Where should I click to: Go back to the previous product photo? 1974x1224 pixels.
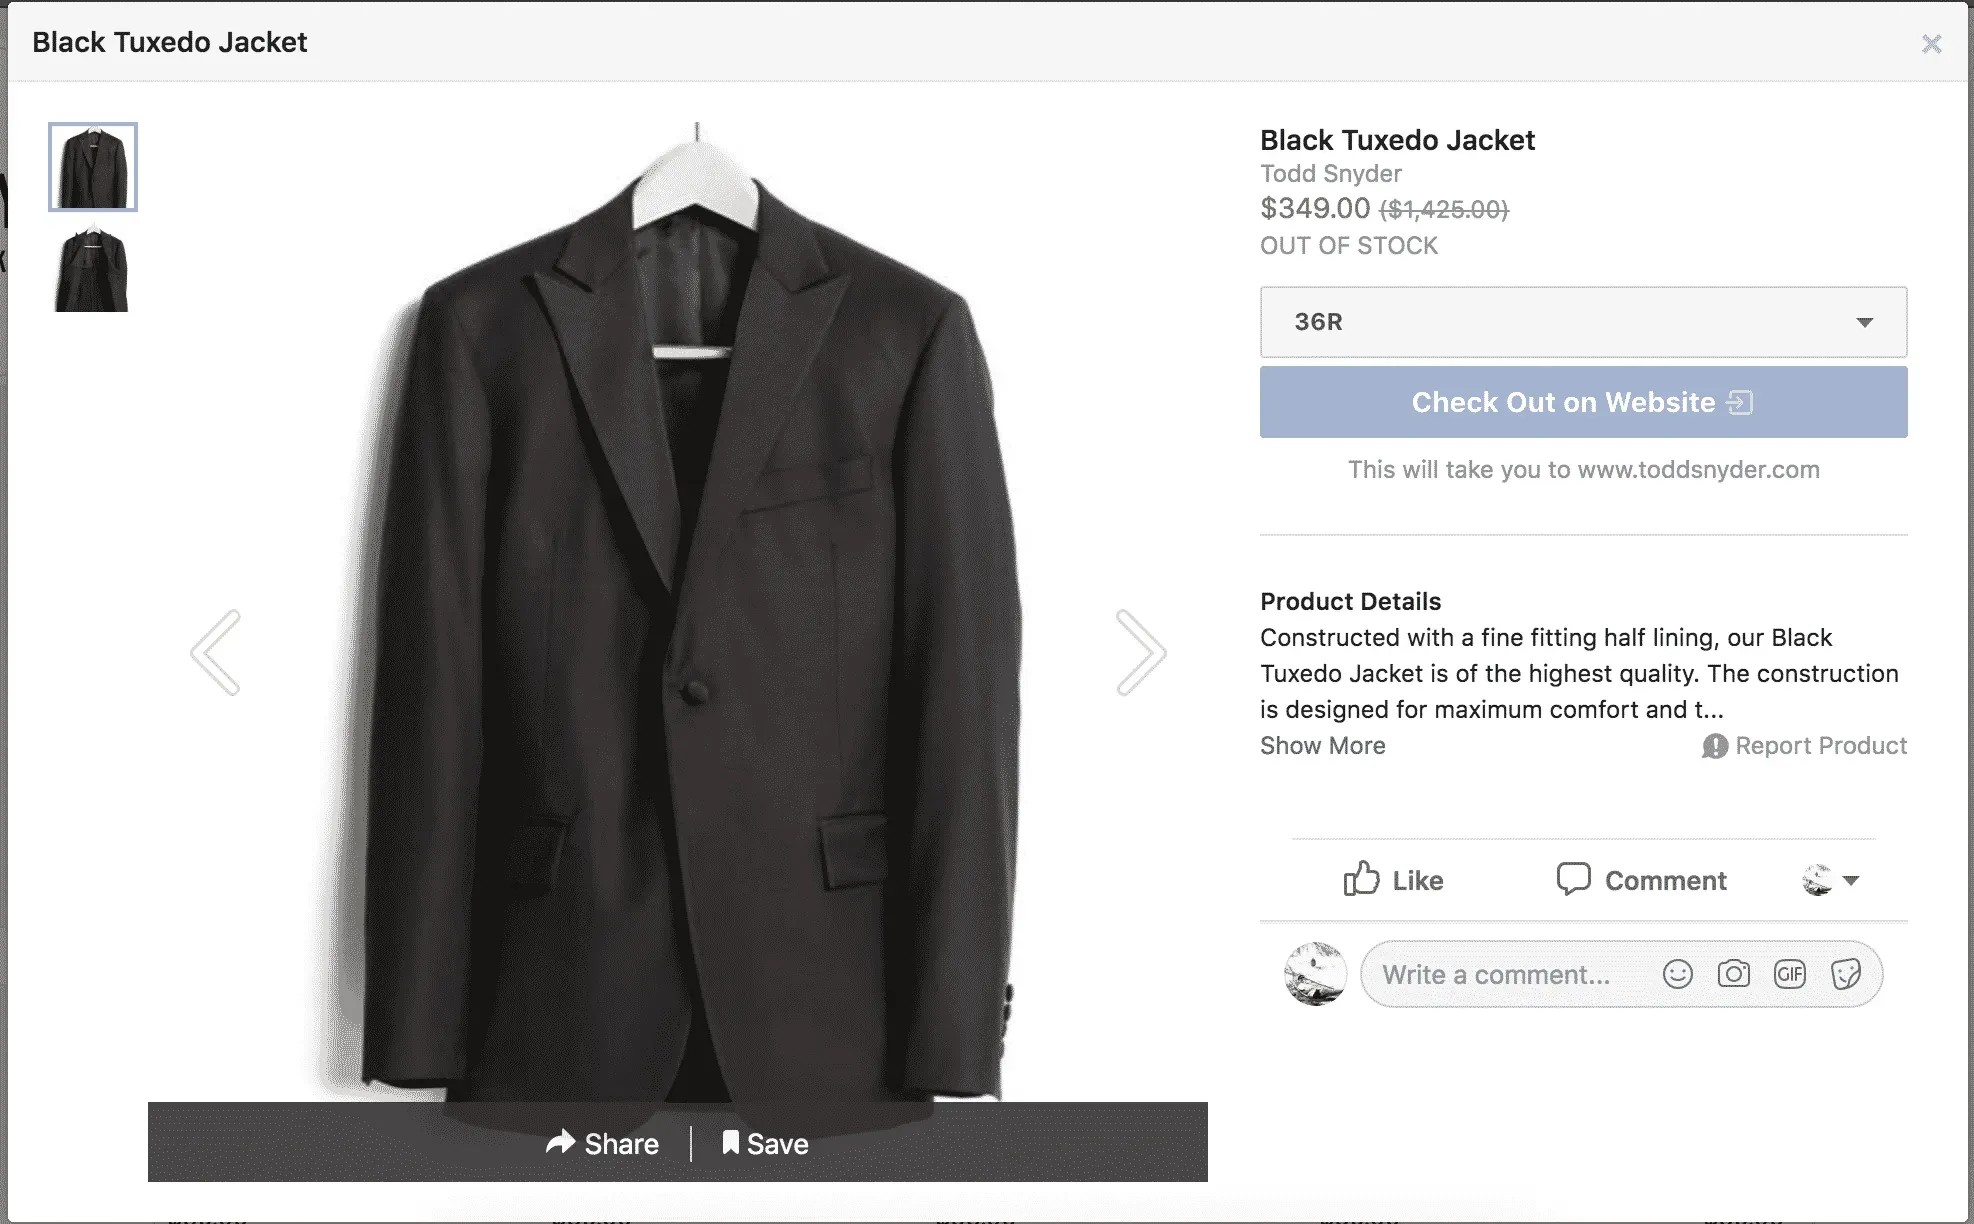coord(218,651)
